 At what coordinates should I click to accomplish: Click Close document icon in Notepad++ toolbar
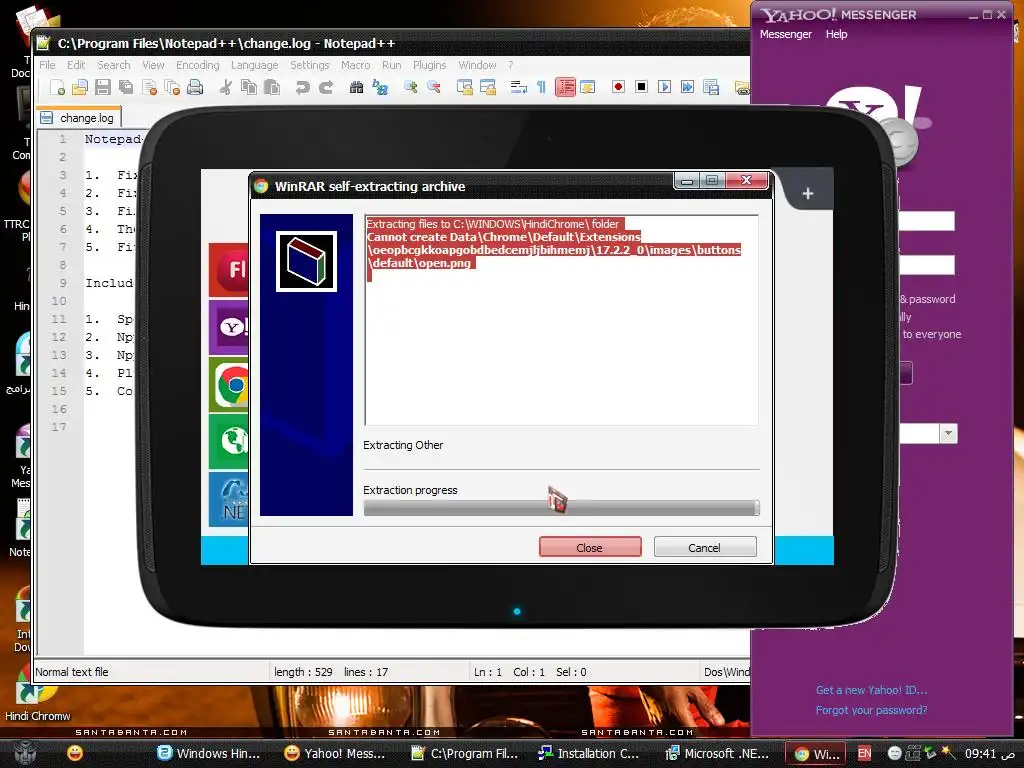[150, 87]
